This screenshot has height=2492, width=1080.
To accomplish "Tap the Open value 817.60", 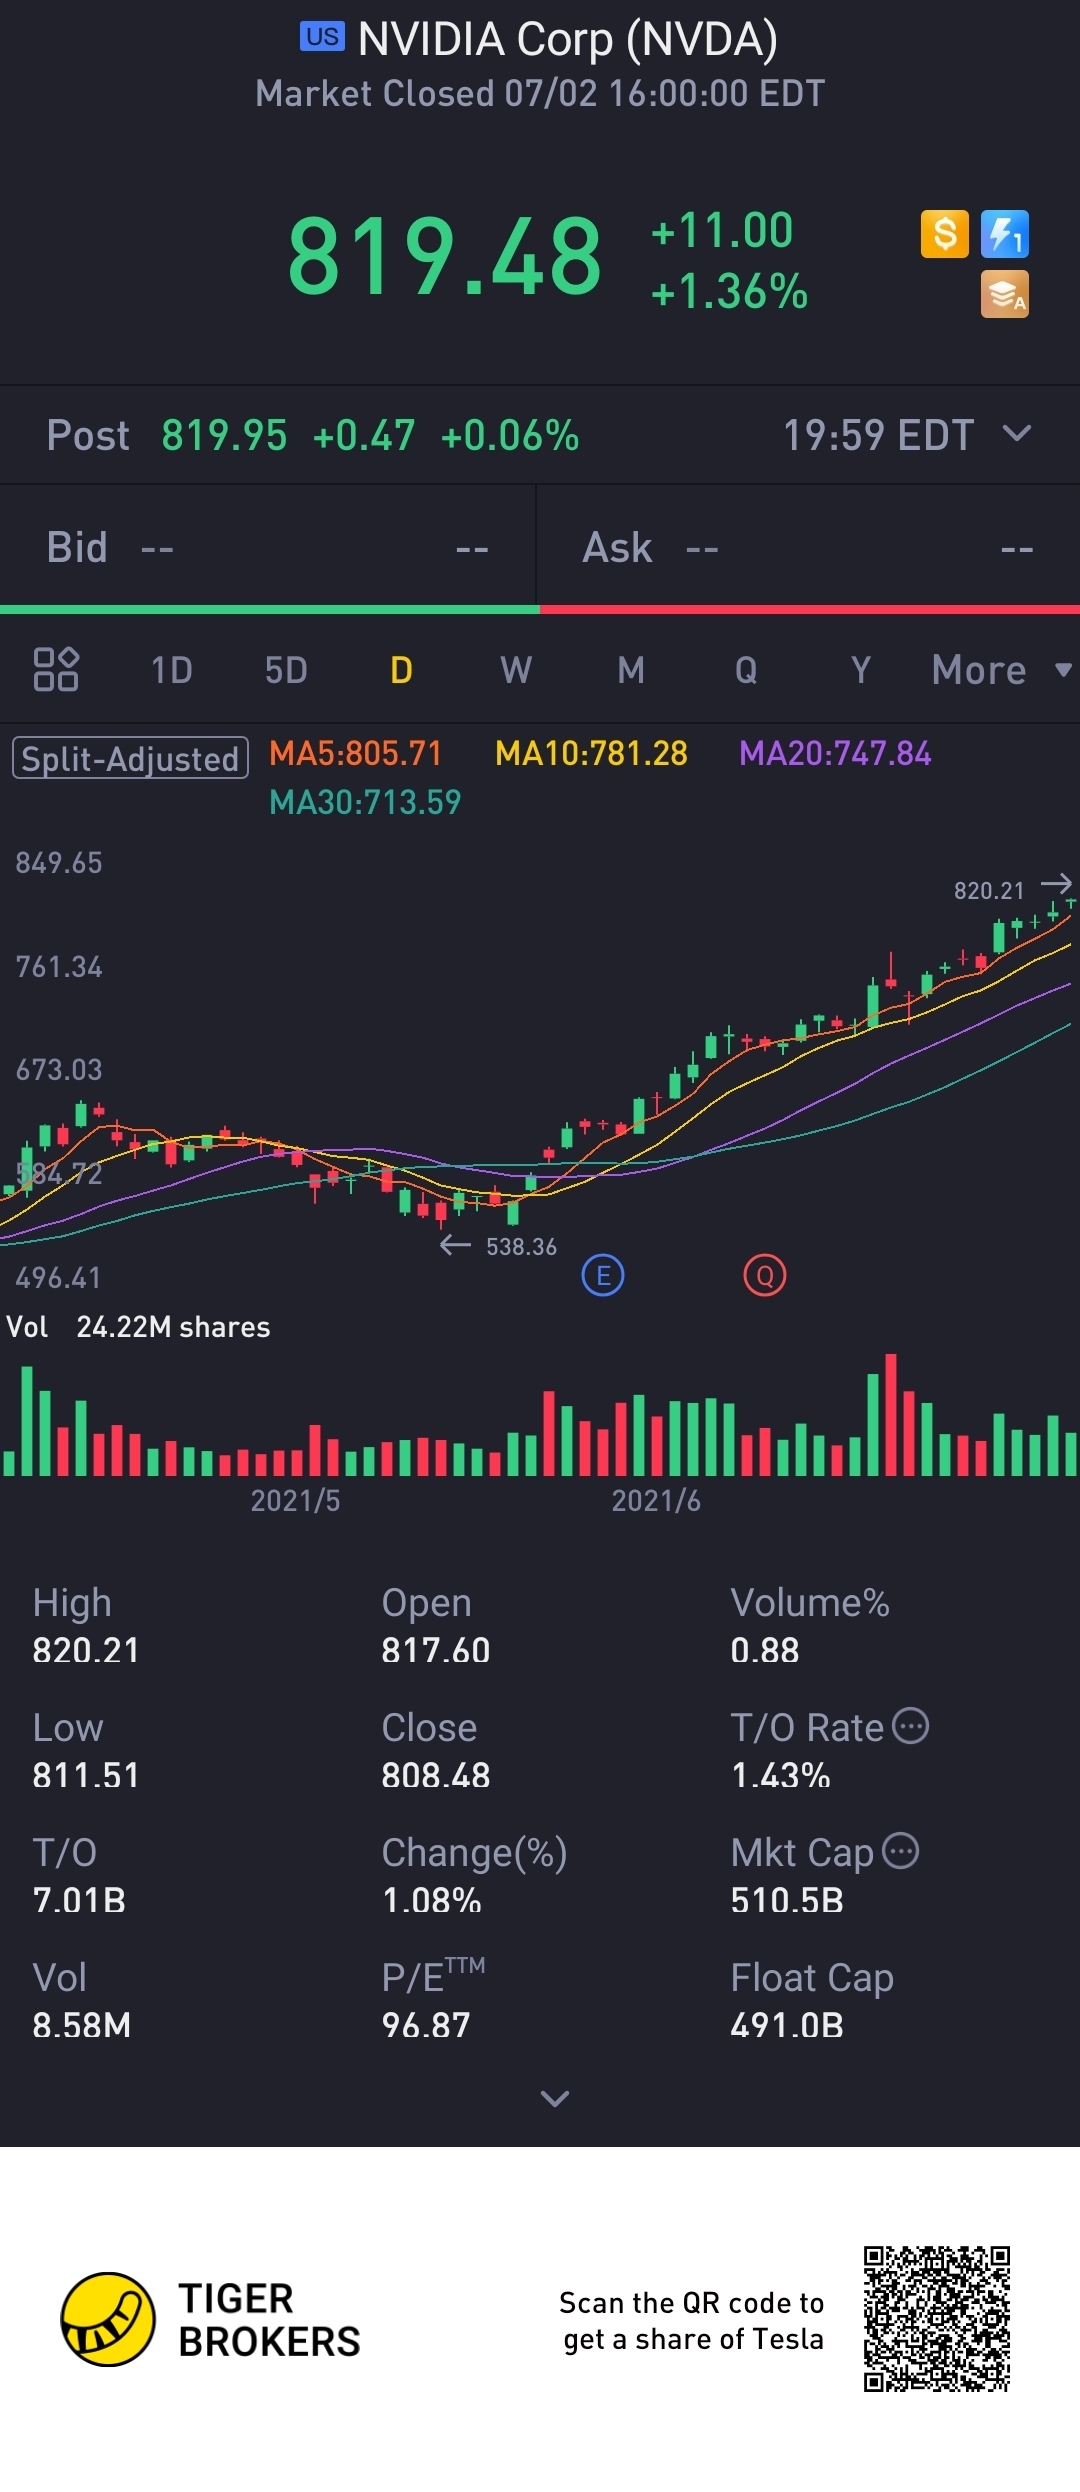I will point(436,1650).
